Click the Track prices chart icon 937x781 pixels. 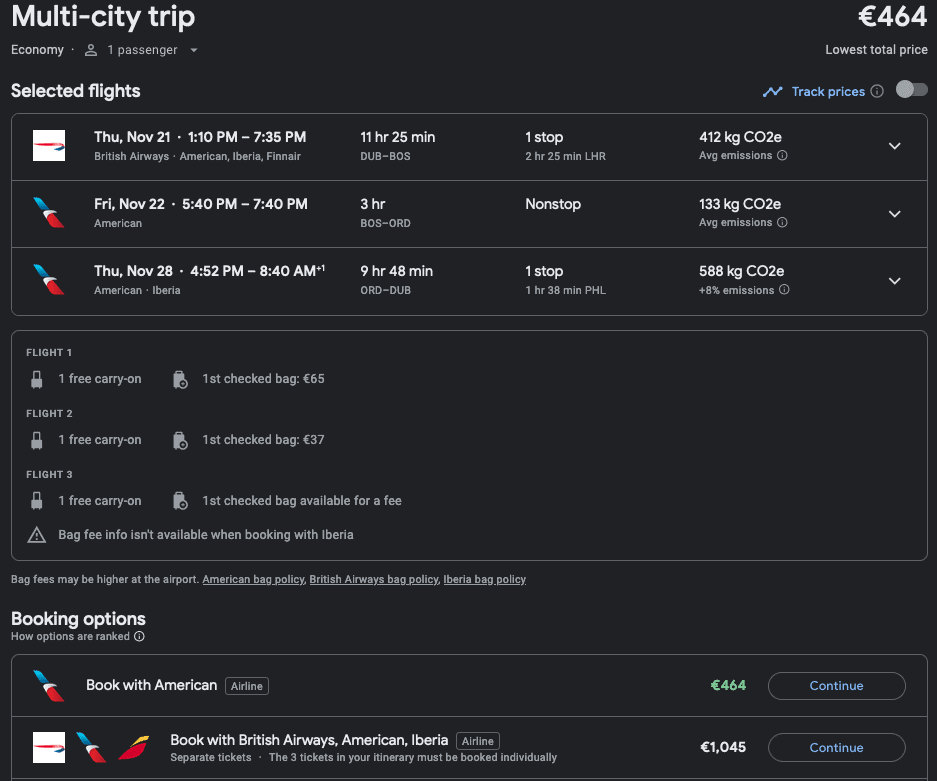coord(772,91)
